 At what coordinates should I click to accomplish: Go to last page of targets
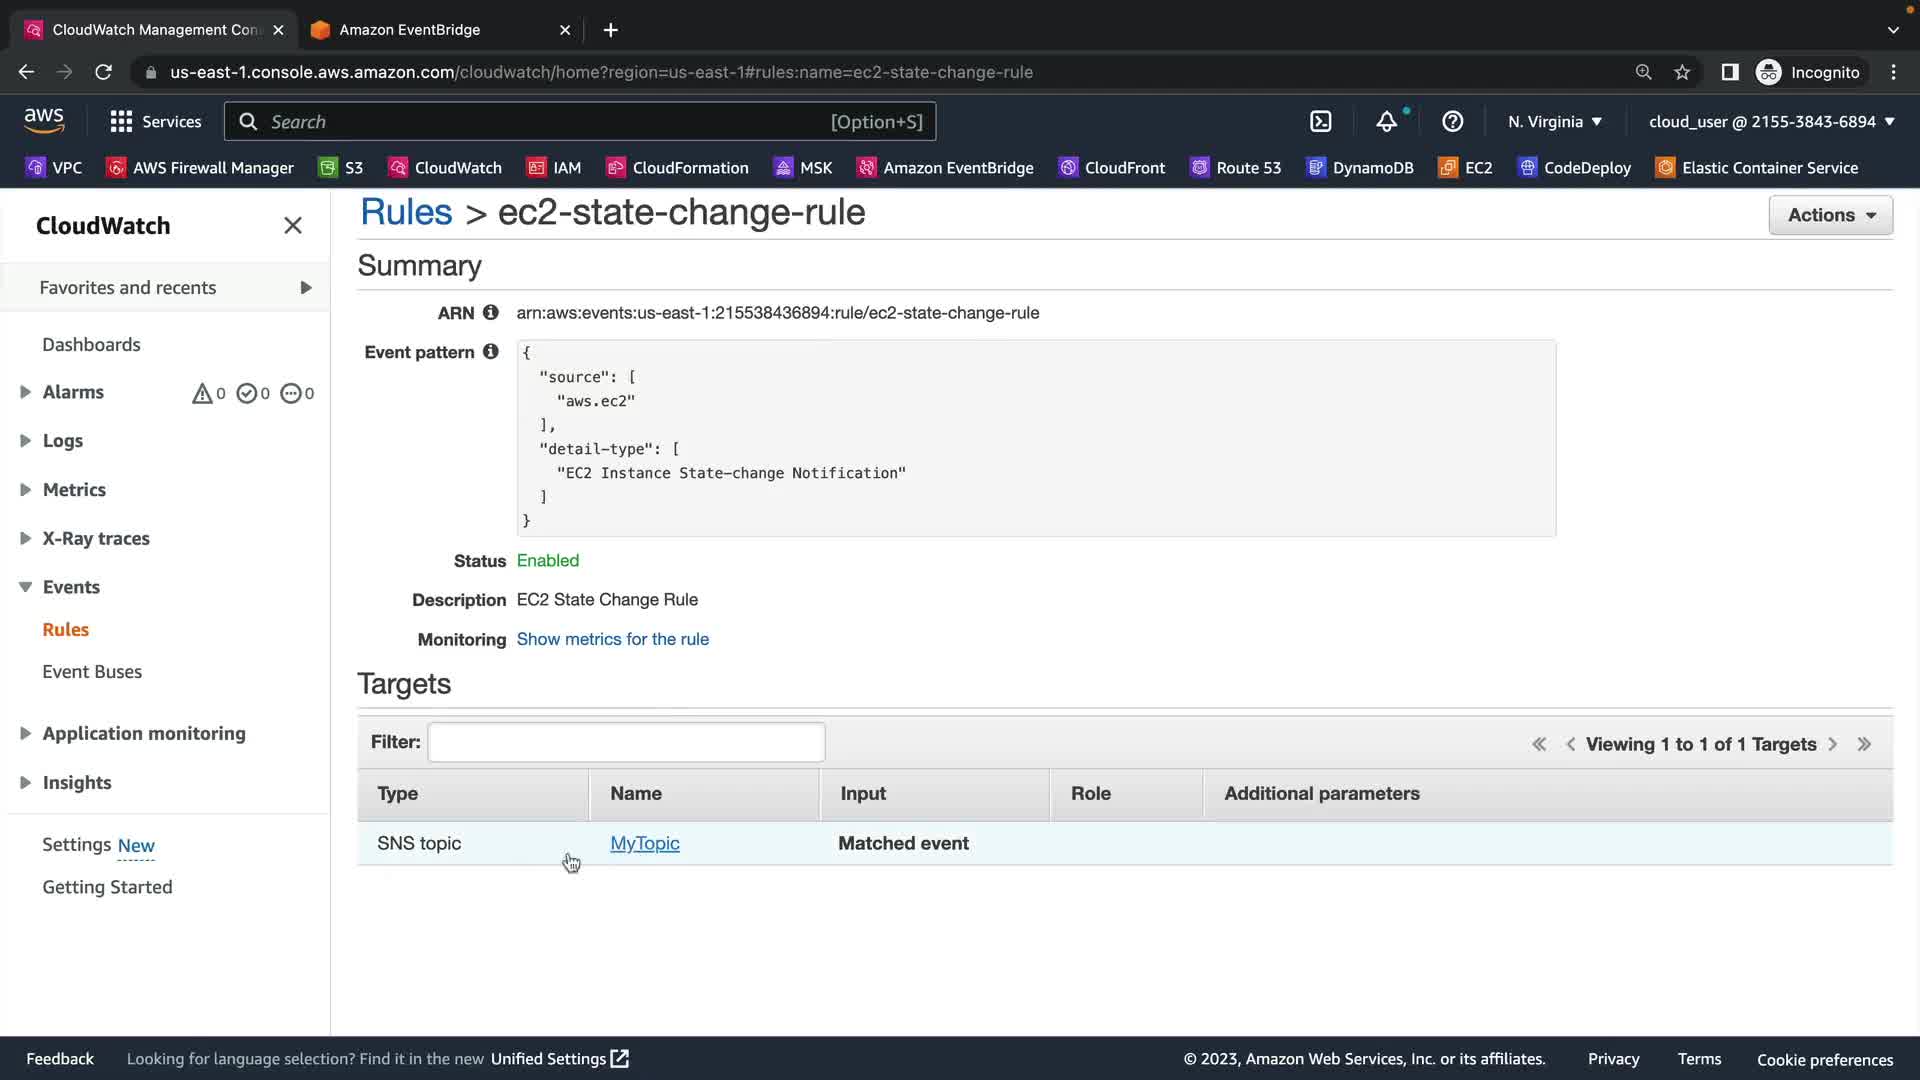(x=1864, y=744)
